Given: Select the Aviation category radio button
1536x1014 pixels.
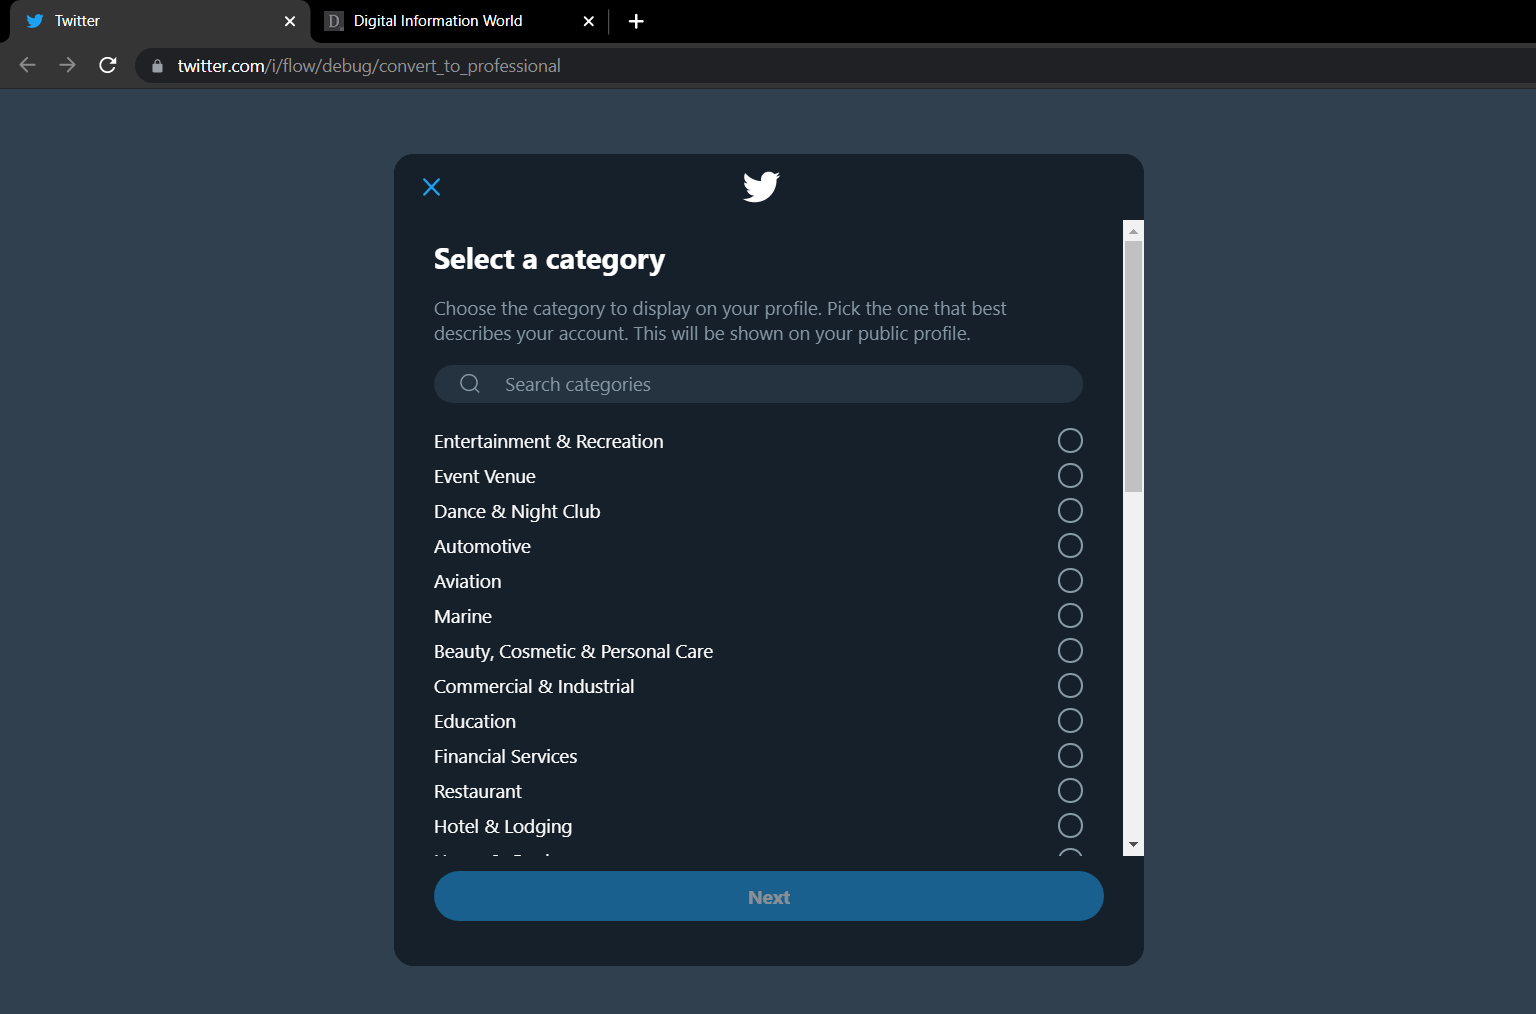Looking at the screenshot, I should coord(1070,580).
